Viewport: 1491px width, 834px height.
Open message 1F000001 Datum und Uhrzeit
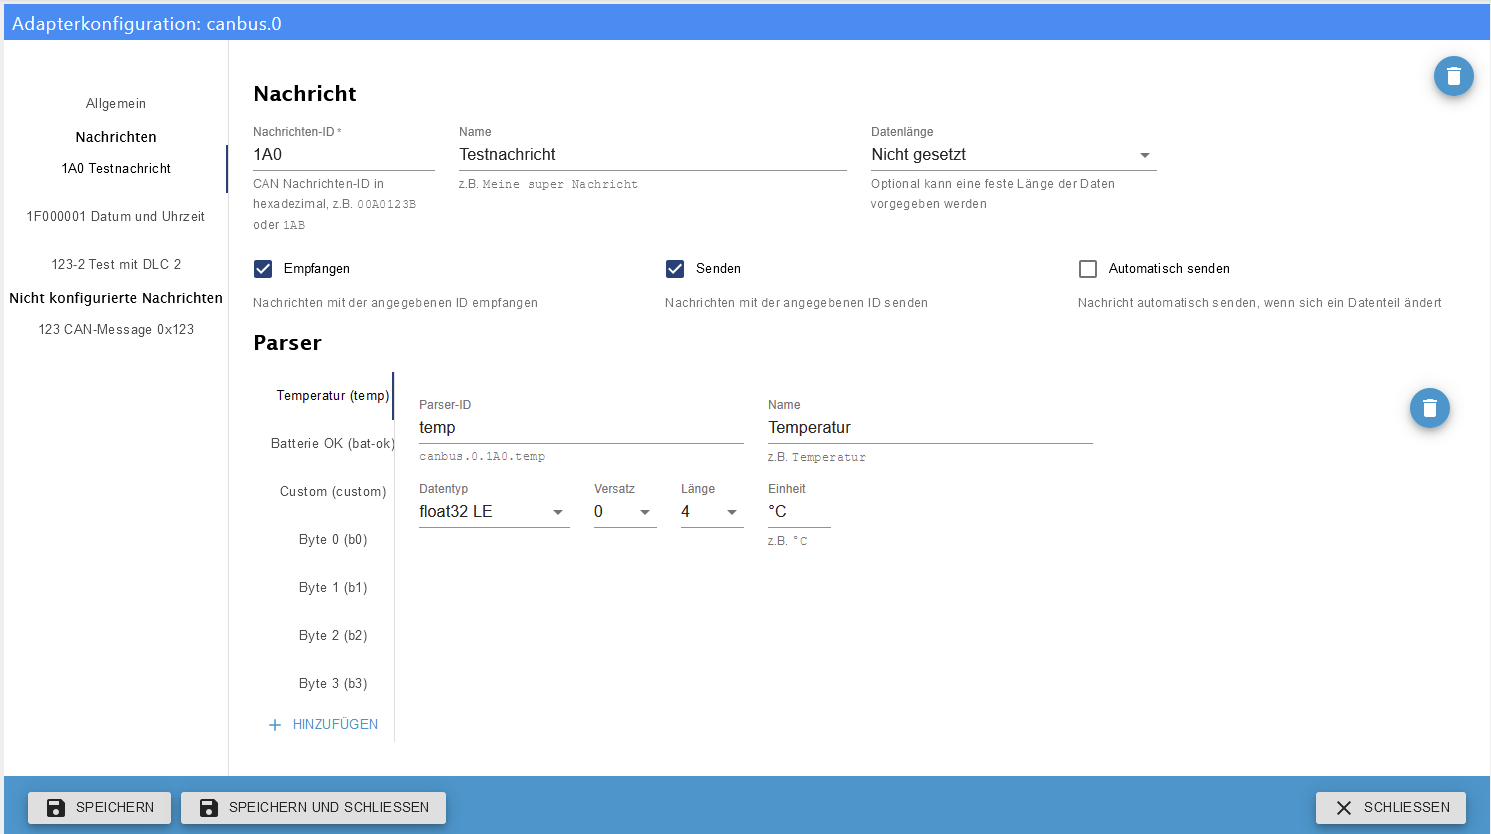[x=116, y=217]
